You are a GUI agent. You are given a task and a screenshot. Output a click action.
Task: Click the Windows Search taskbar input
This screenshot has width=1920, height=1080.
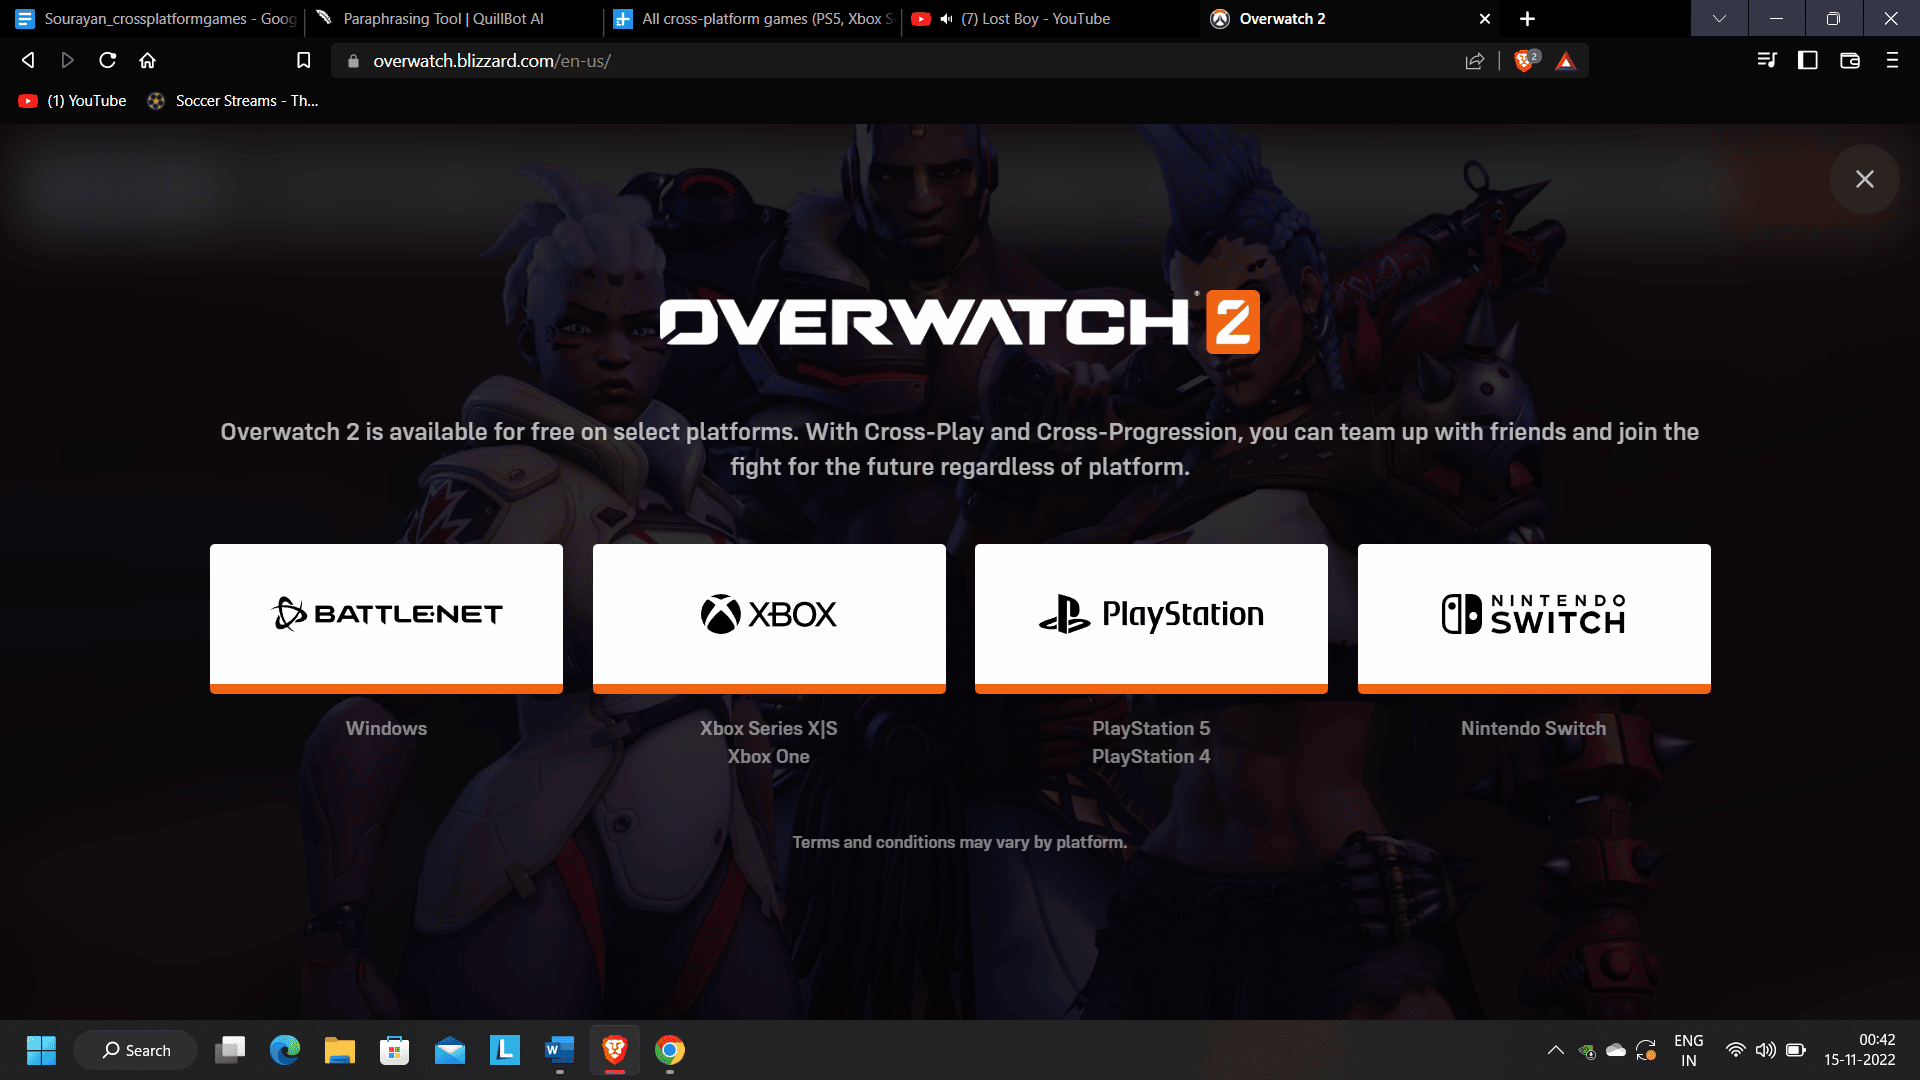point(148,1050)
